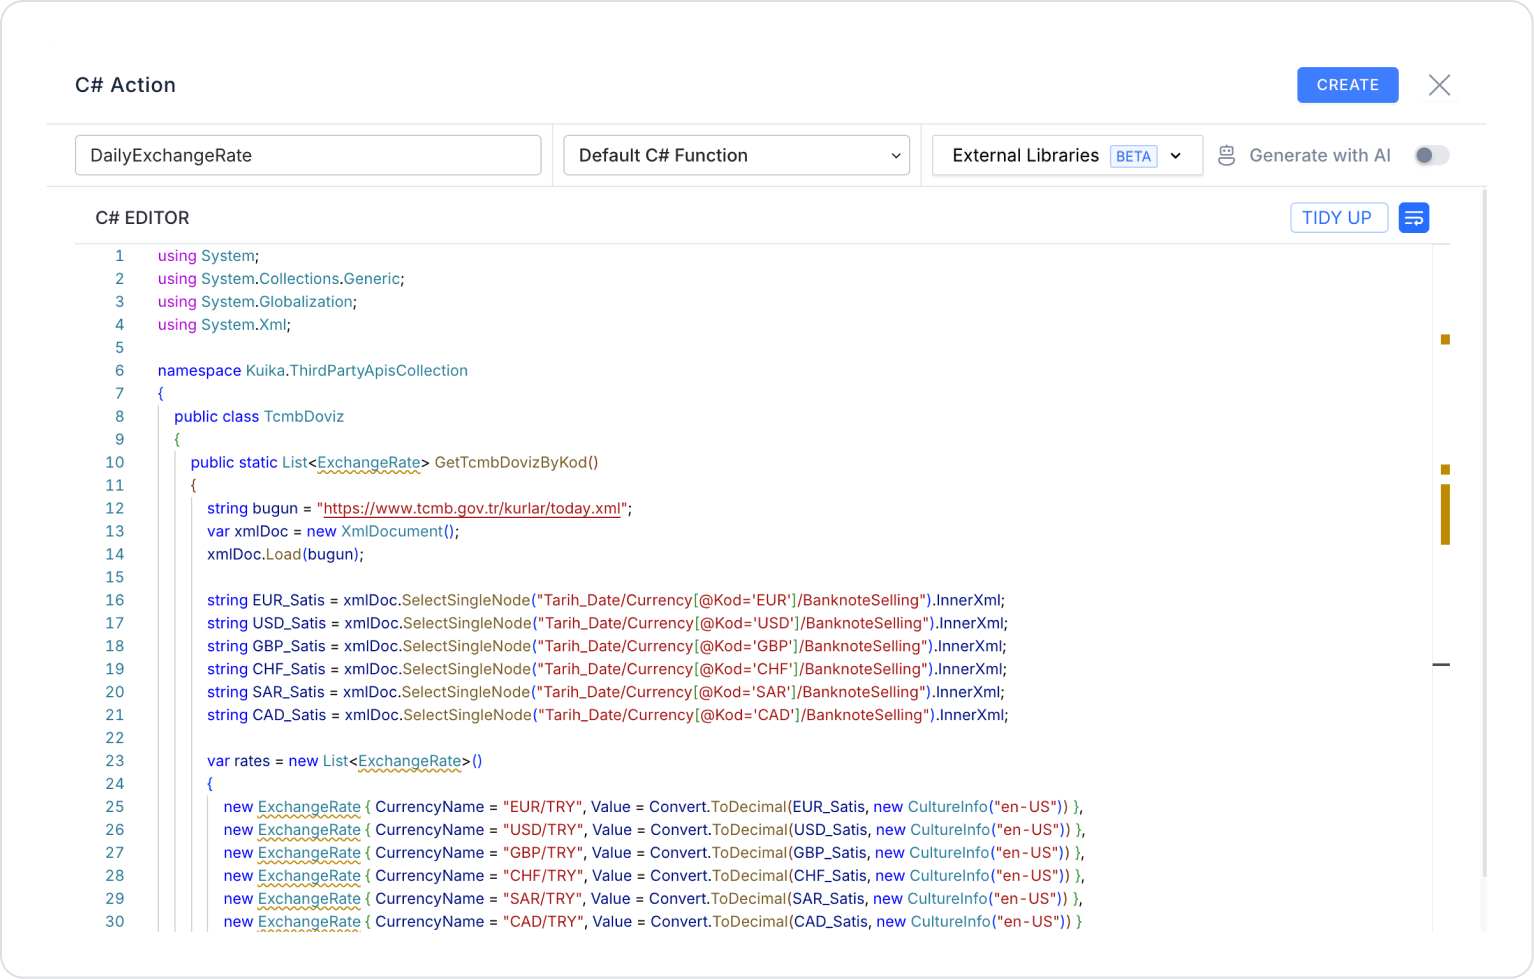Click the Generate with AI robot icon
The width and height of the screenshot is (1534, 979).
[x=1226, y=155]
